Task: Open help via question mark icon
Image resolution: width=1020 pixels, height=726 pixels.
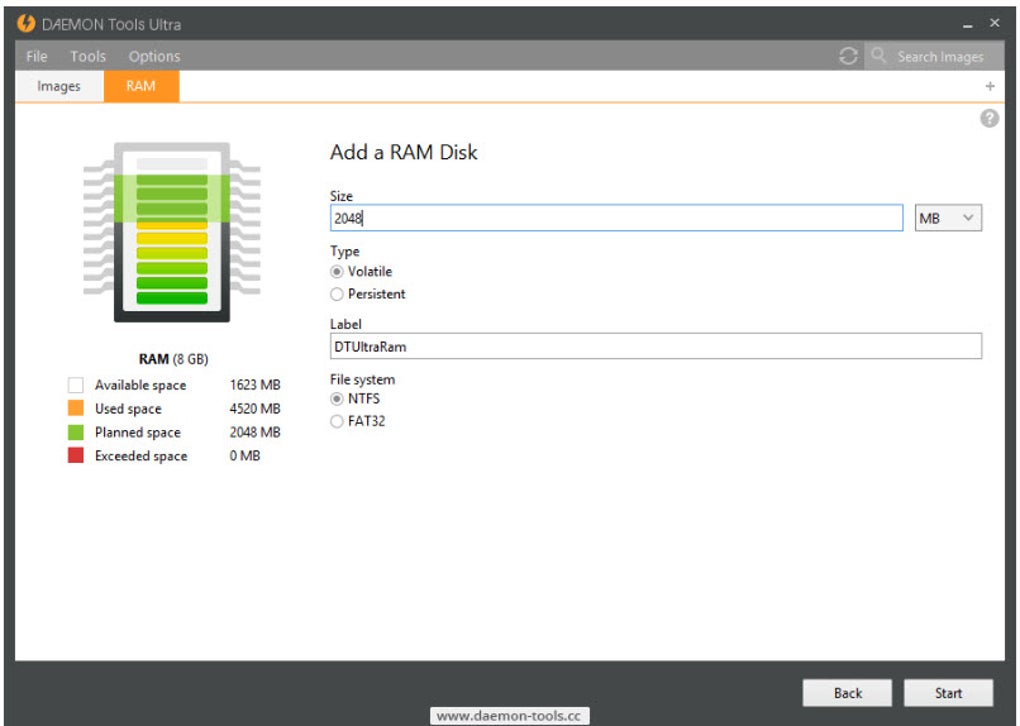Action: click(989, 118)
